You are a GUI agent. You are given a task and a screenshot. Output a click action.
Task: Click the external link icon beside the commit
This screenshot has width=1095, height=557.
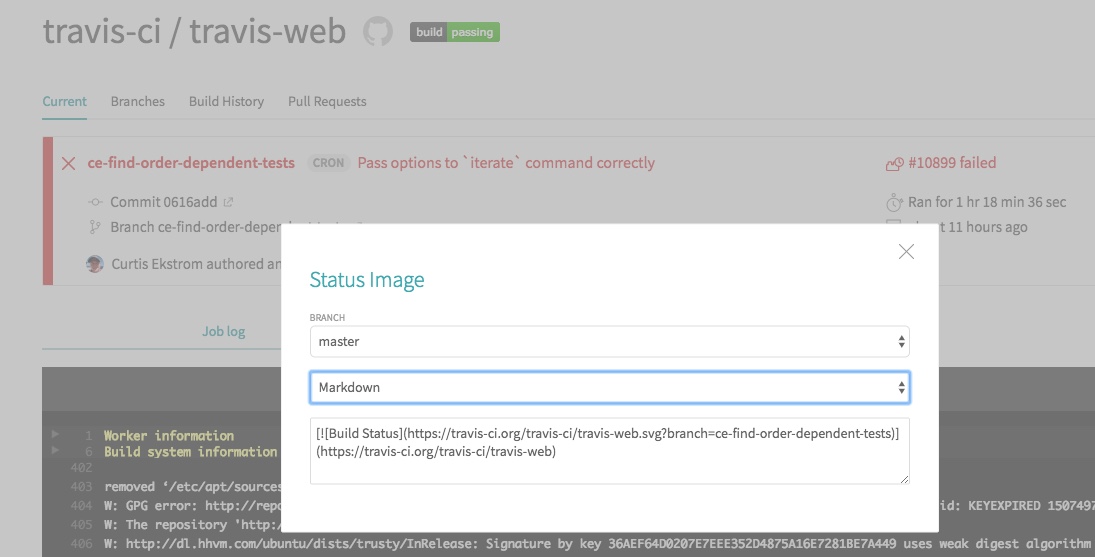(228, 202)
